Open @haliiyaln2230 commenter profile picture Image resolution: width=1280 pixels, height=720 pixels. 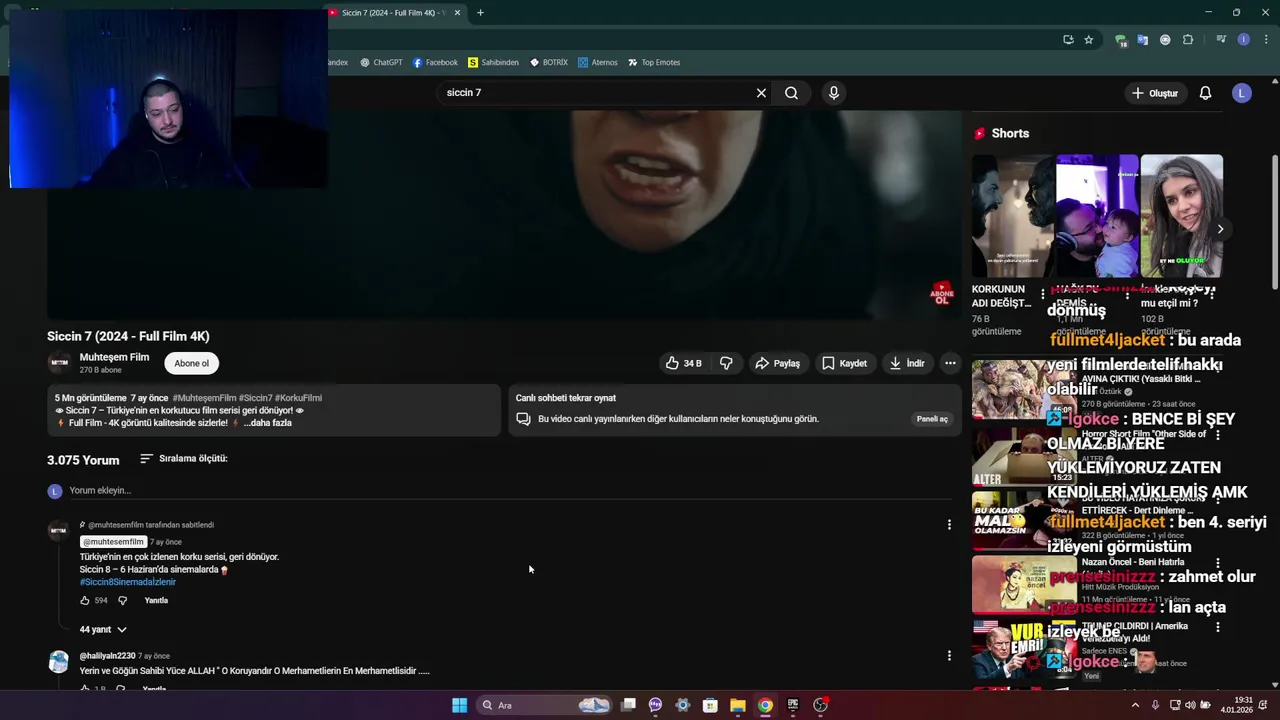click(x=59, y=661)
